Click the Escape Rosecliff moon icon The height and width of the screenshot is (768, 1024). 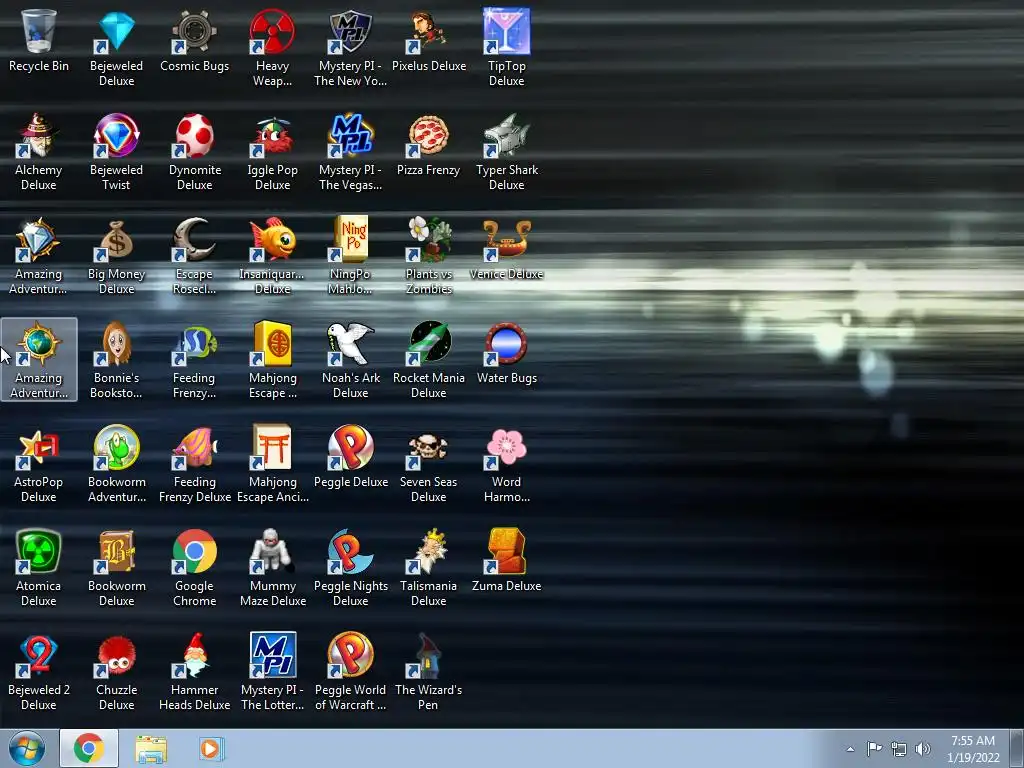click(x=194, y=239)
